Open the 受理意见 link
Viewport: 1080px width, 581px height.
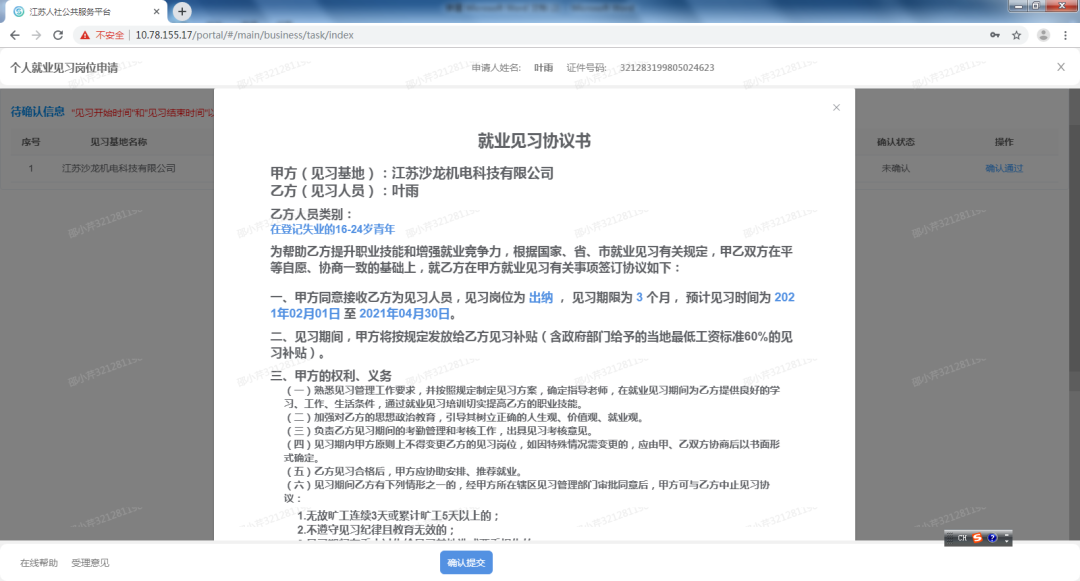(90, 563)
